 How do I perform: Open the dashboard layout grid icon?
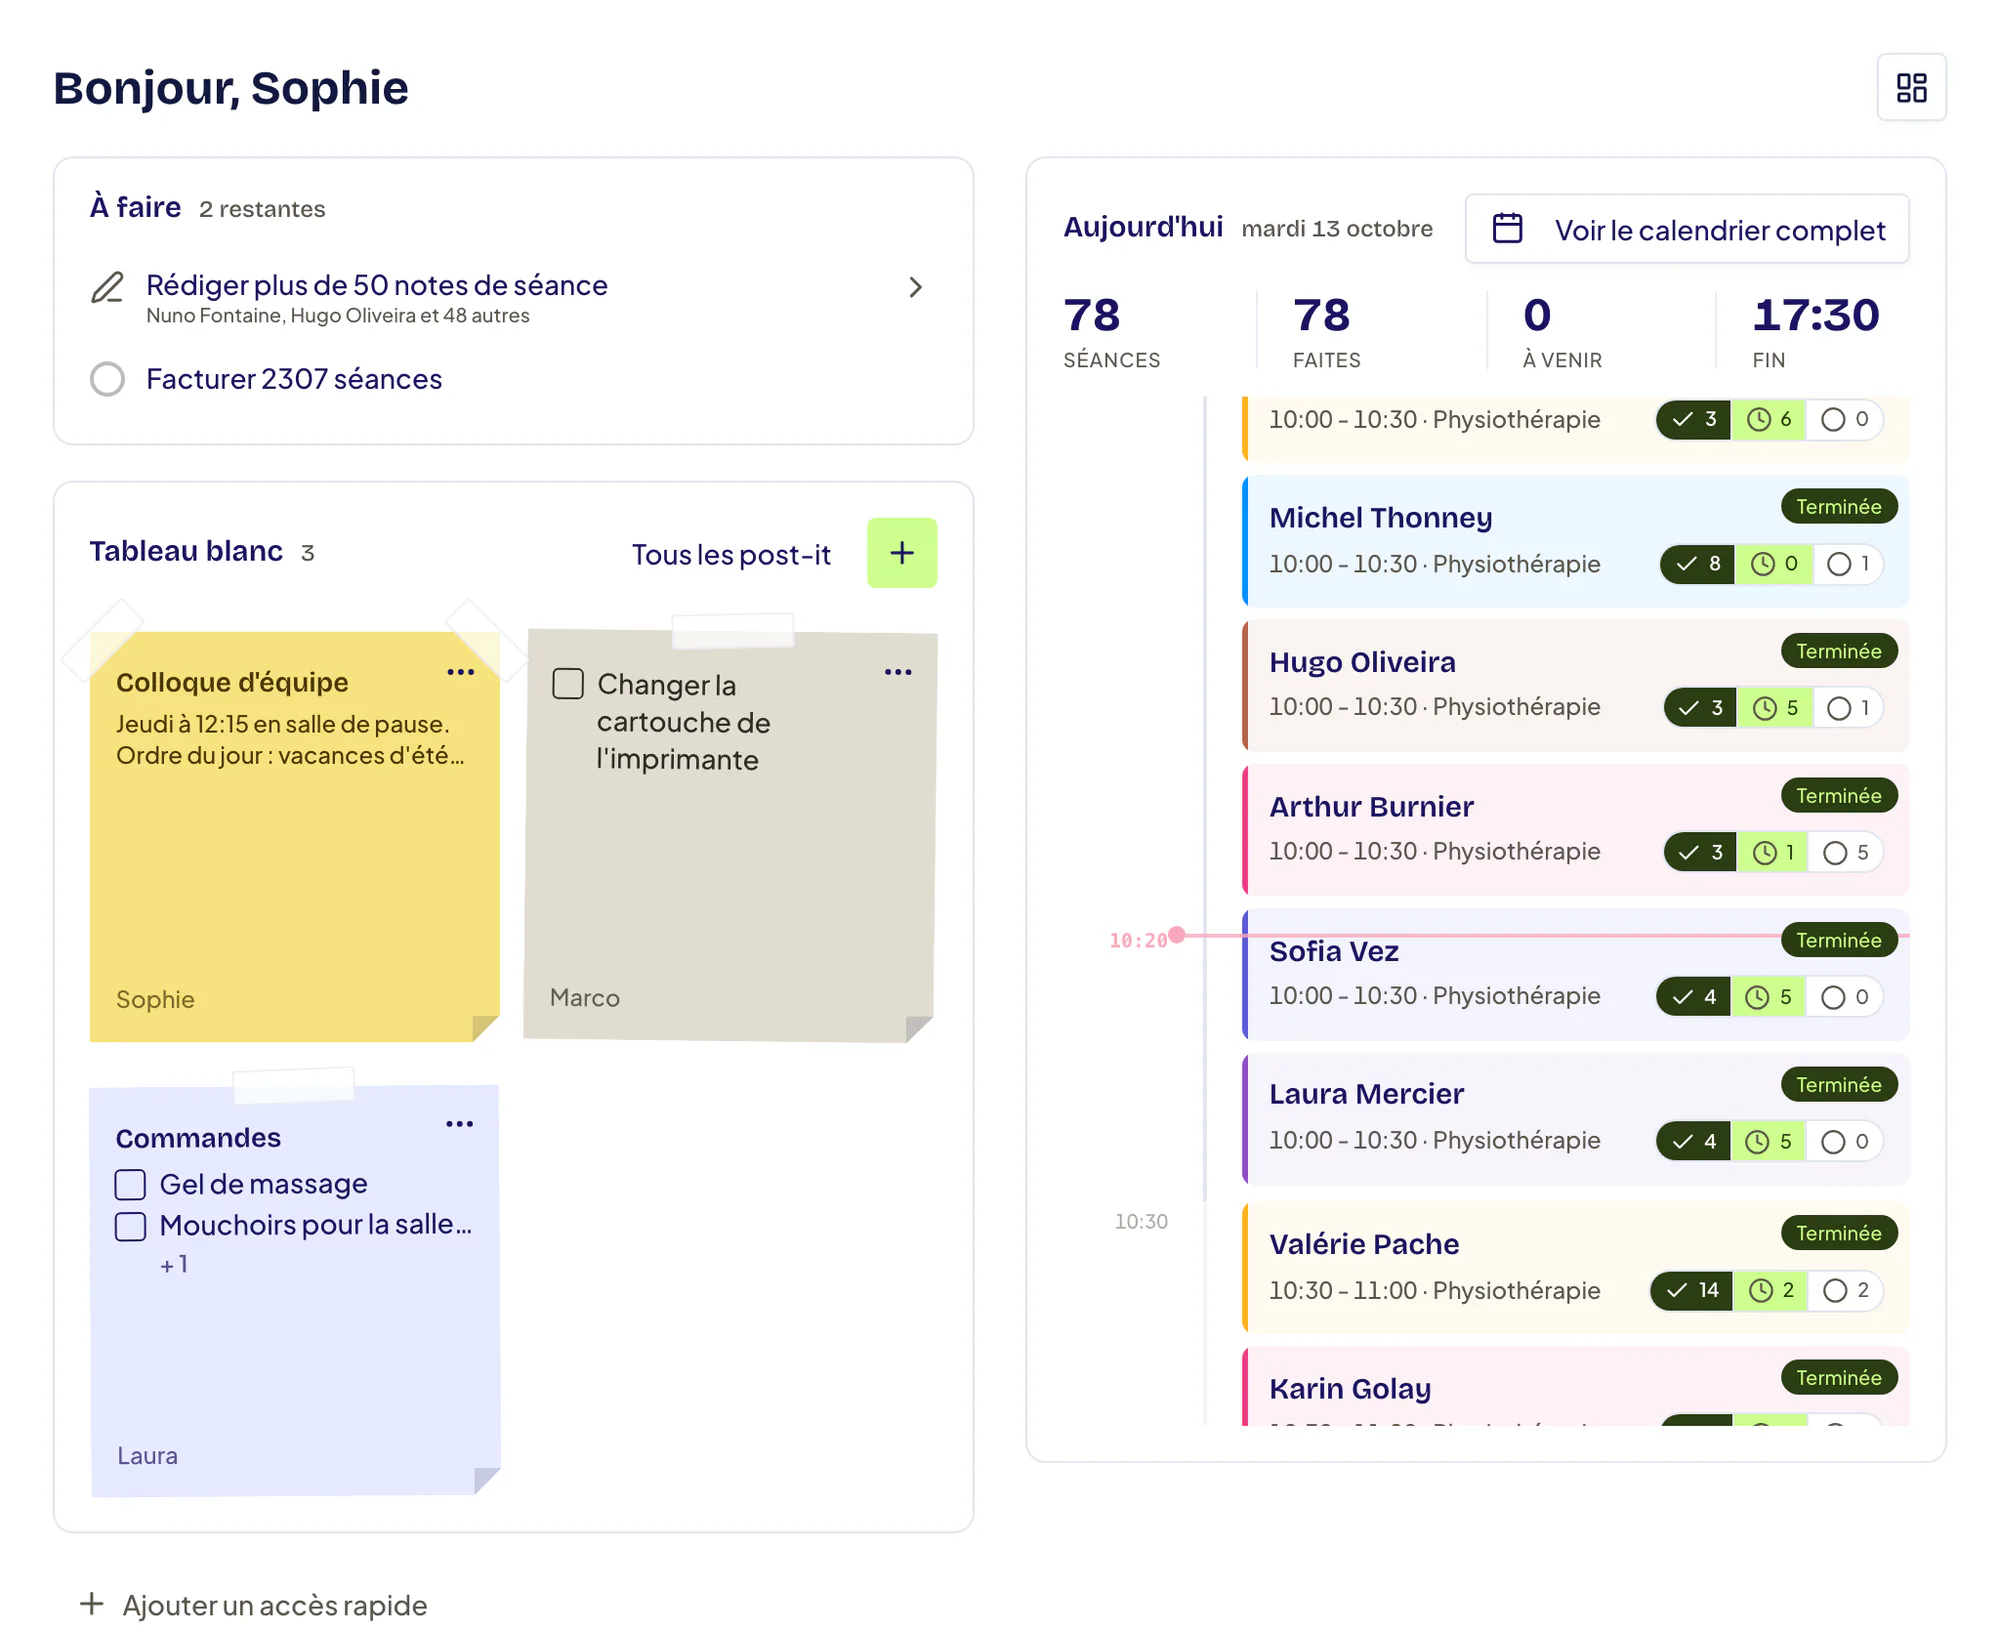1911,87
